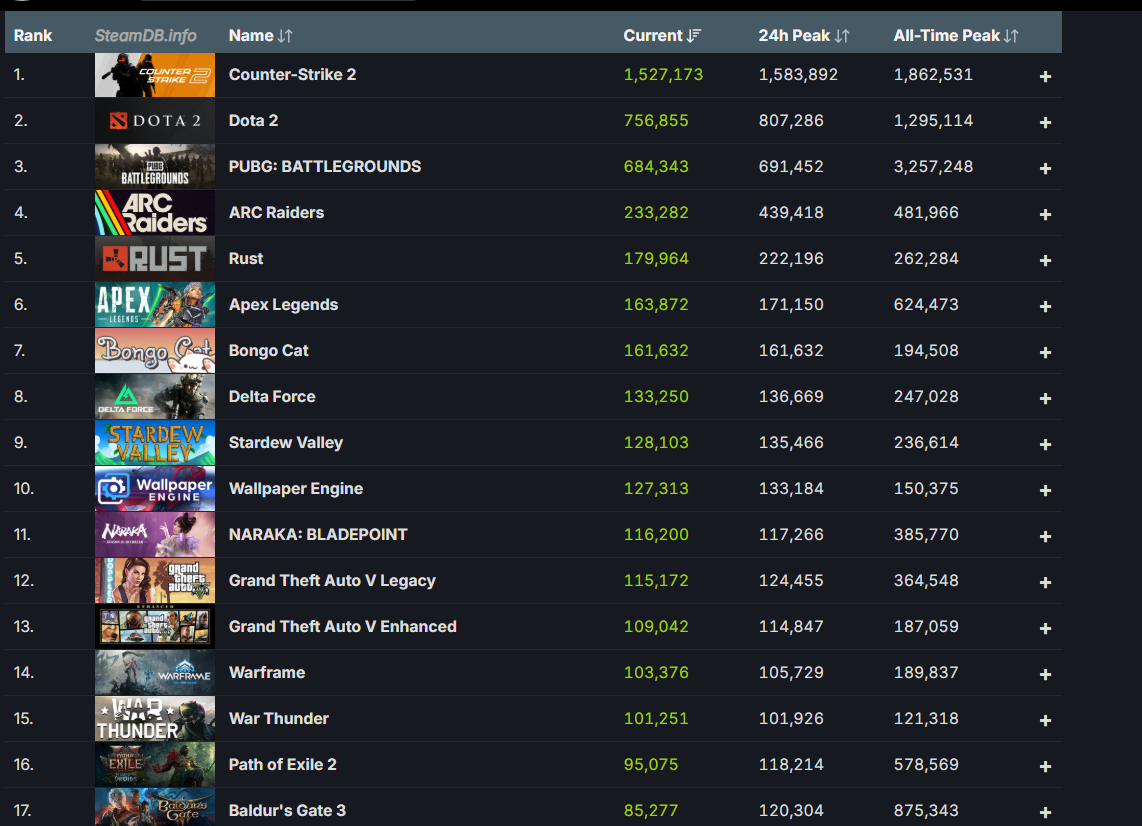The image size is (1142, 826).
Task: Open the Path of Exile 2 name link
Action: (x=283, y=764)
